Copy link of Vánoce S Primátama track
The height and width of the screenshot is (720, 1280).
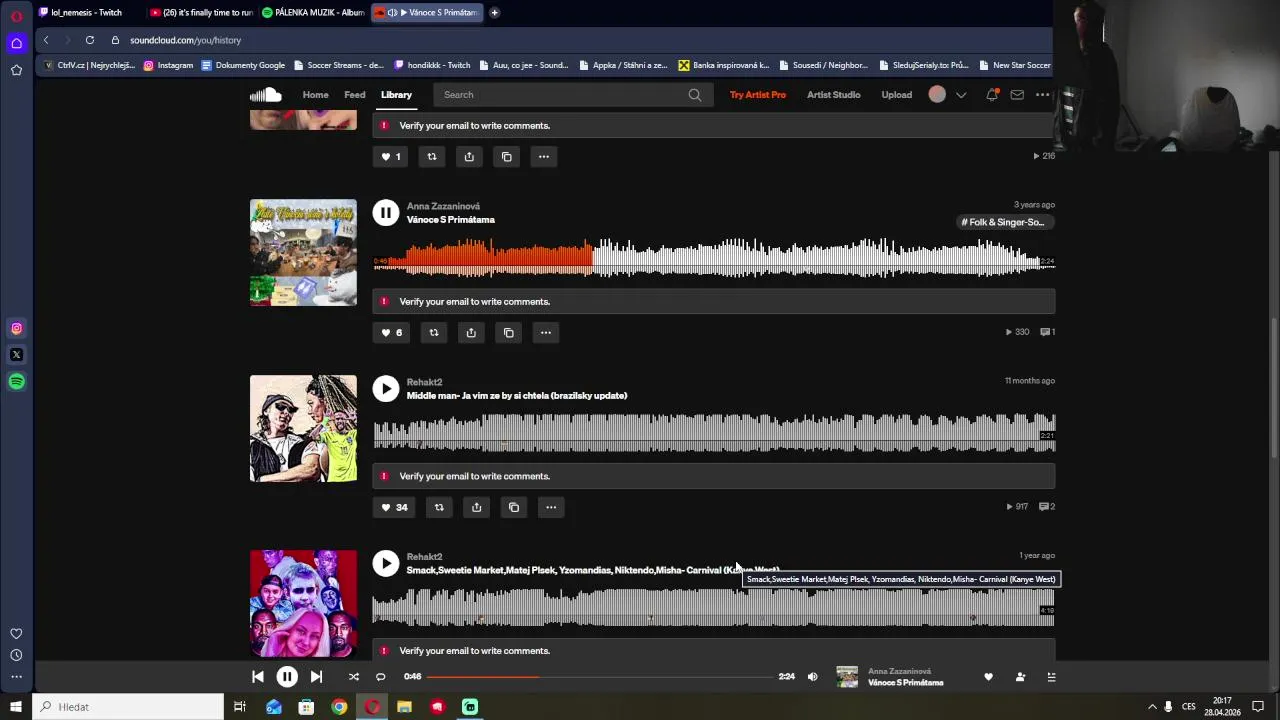point(508,332)
